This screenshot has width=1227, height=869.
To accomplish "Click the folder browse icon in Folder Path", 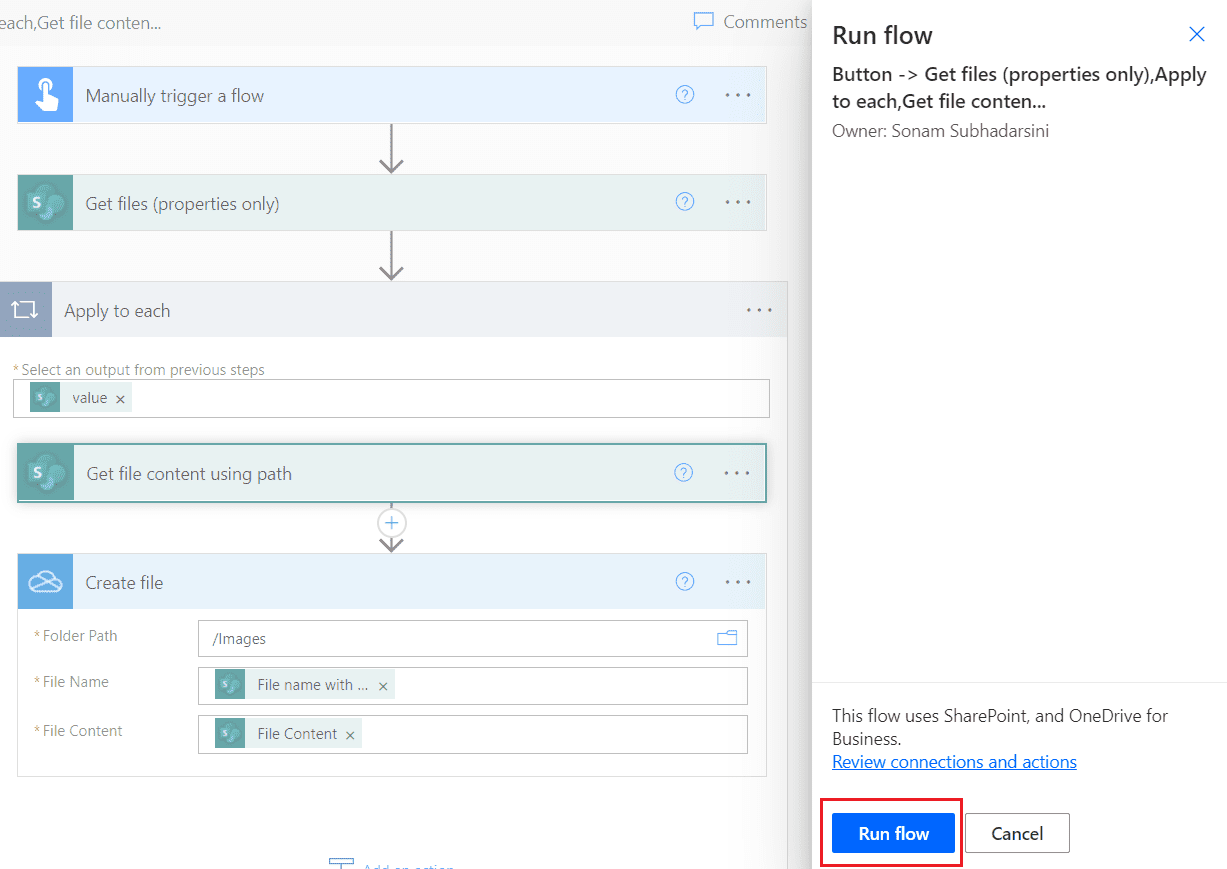I will coord(727,637).
